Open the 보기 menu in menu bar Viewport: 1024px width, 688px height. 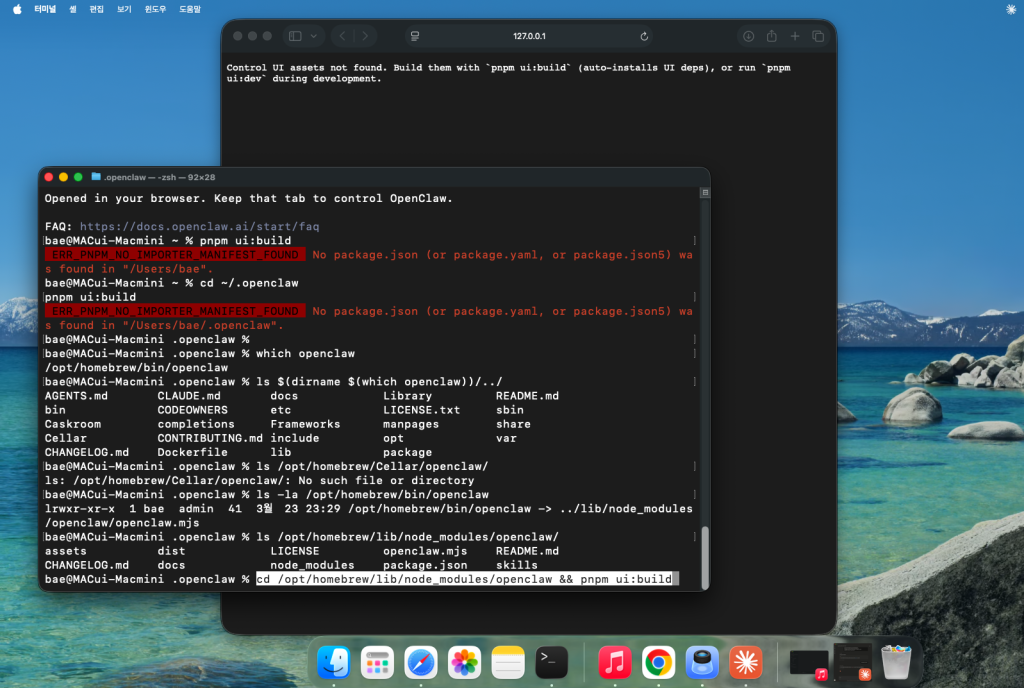[124, 8]
